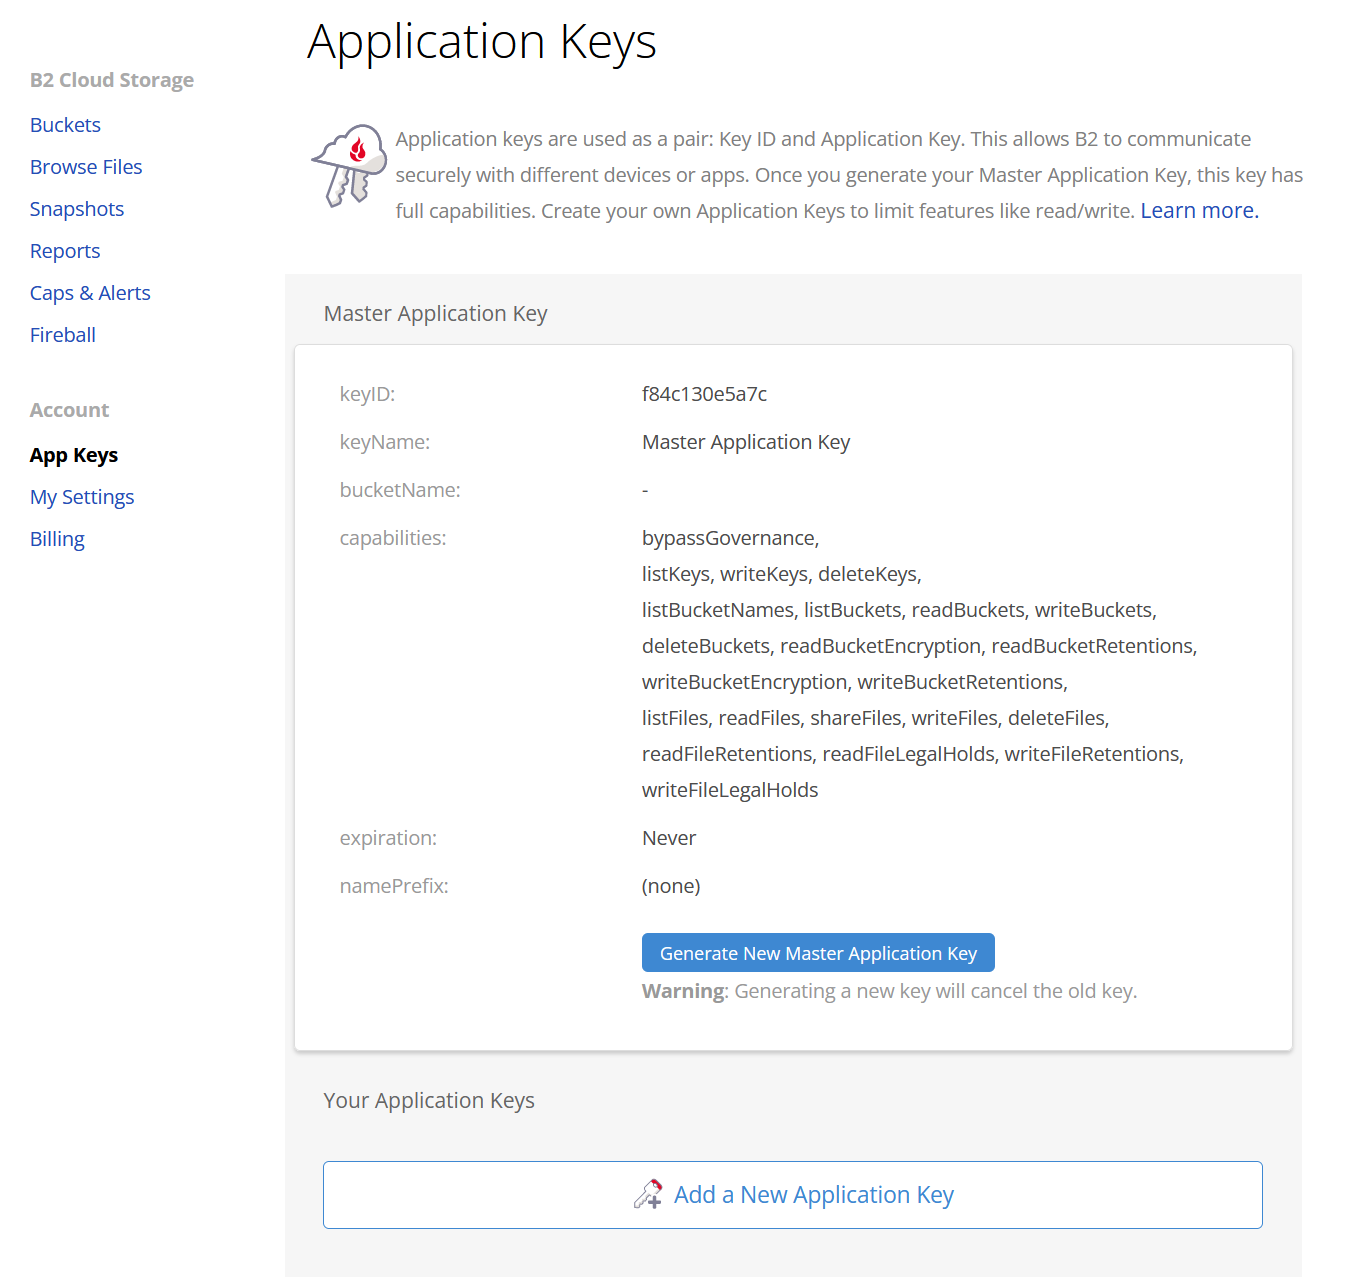1363x1277 pixels.
Task: Click the keyName value Master Application Key
Action: tap(746, 442)
